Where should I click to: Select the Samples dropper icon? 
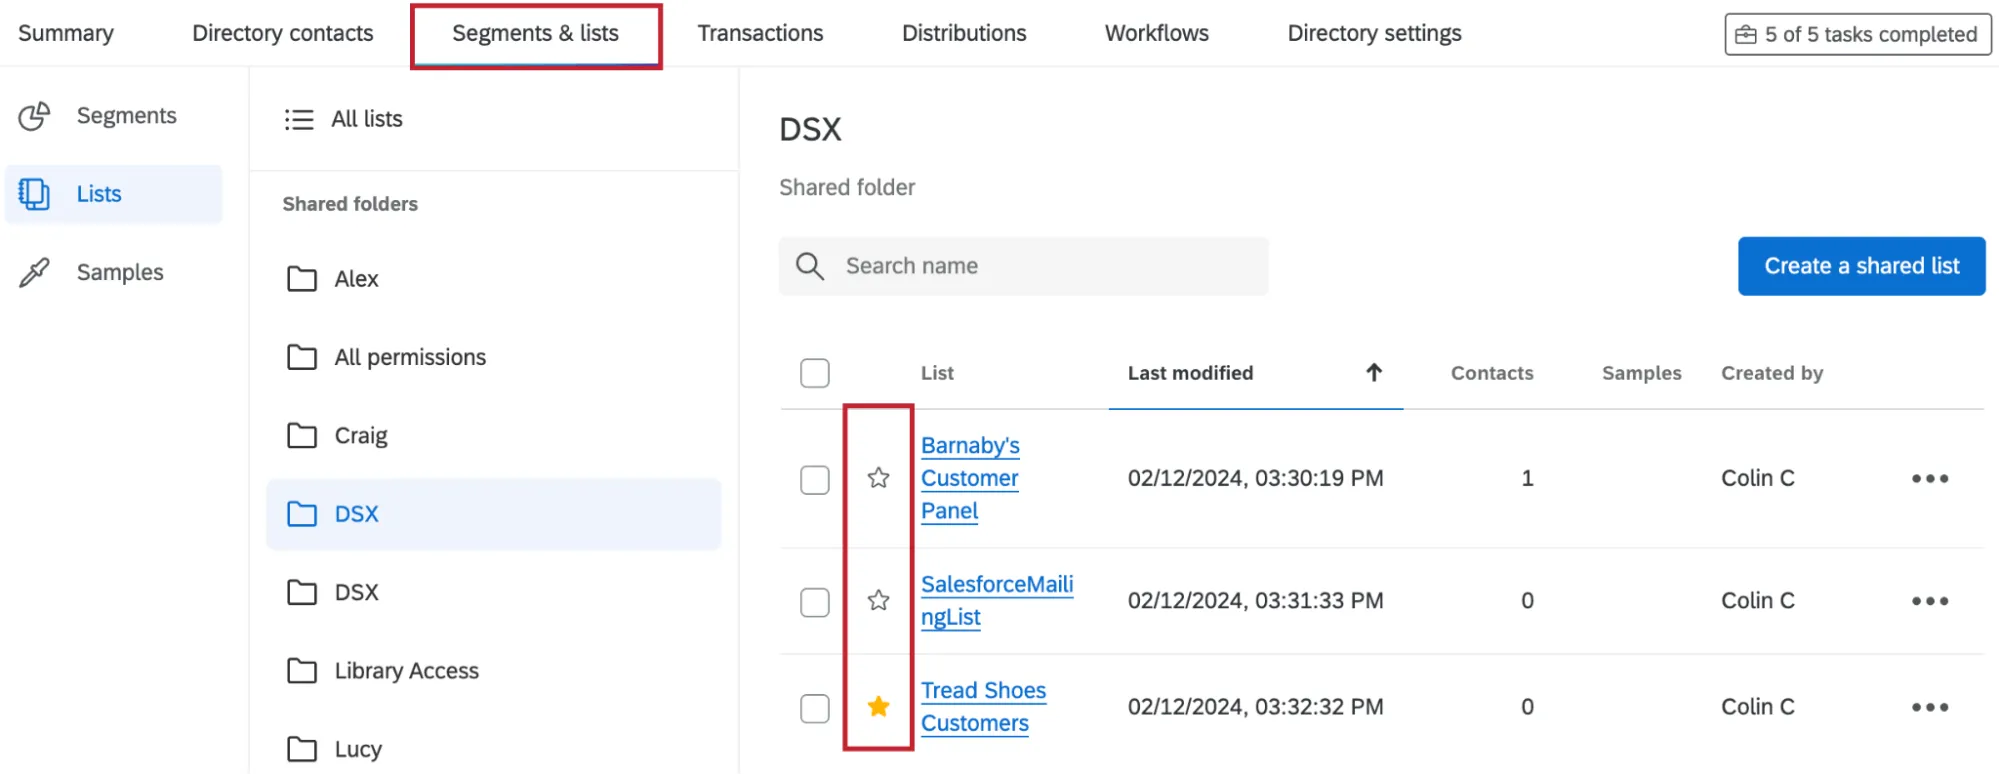[34, 272]
